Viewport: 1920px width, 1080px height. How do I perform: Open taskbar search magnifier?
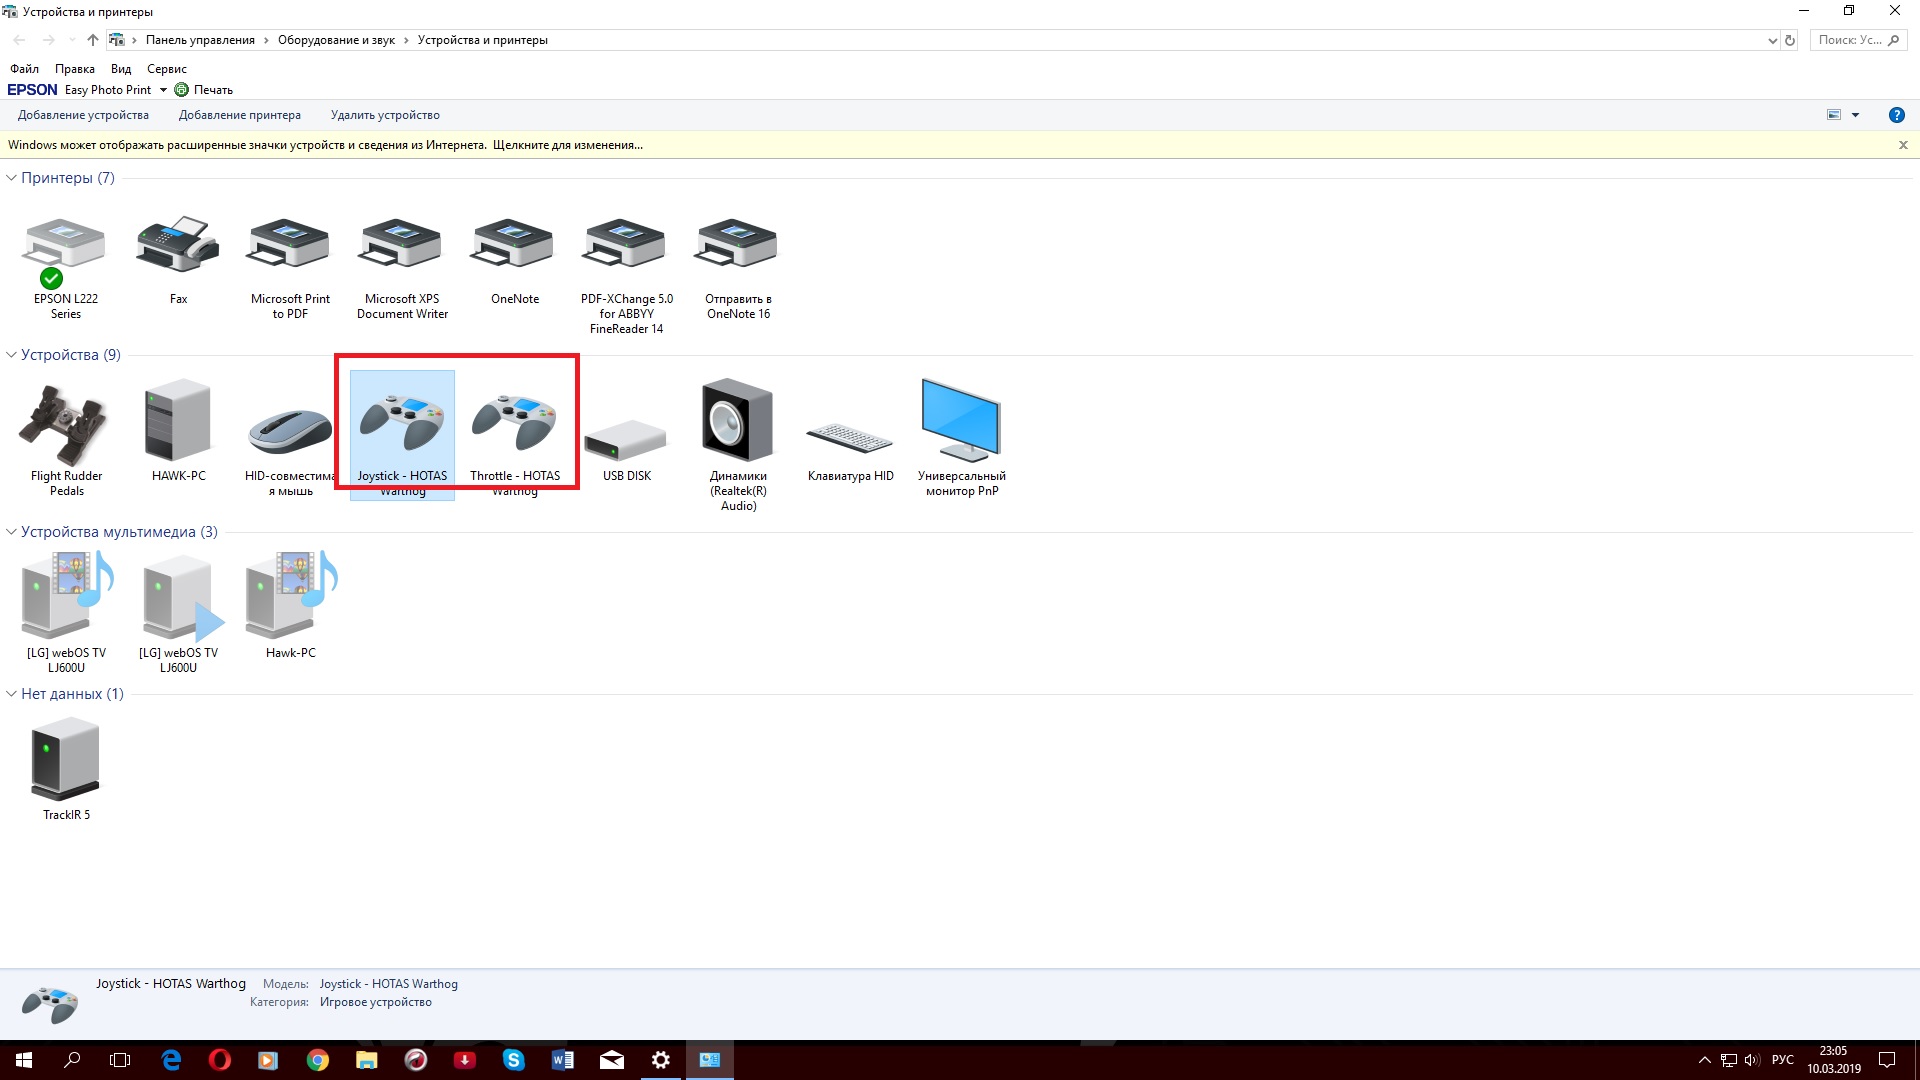[x=72, y=1060]
